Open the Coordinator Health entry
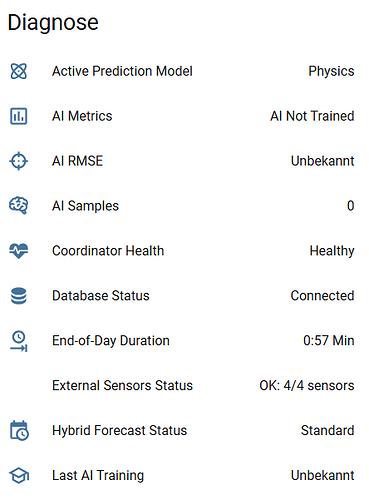369x500 pixels. [184, 251]
